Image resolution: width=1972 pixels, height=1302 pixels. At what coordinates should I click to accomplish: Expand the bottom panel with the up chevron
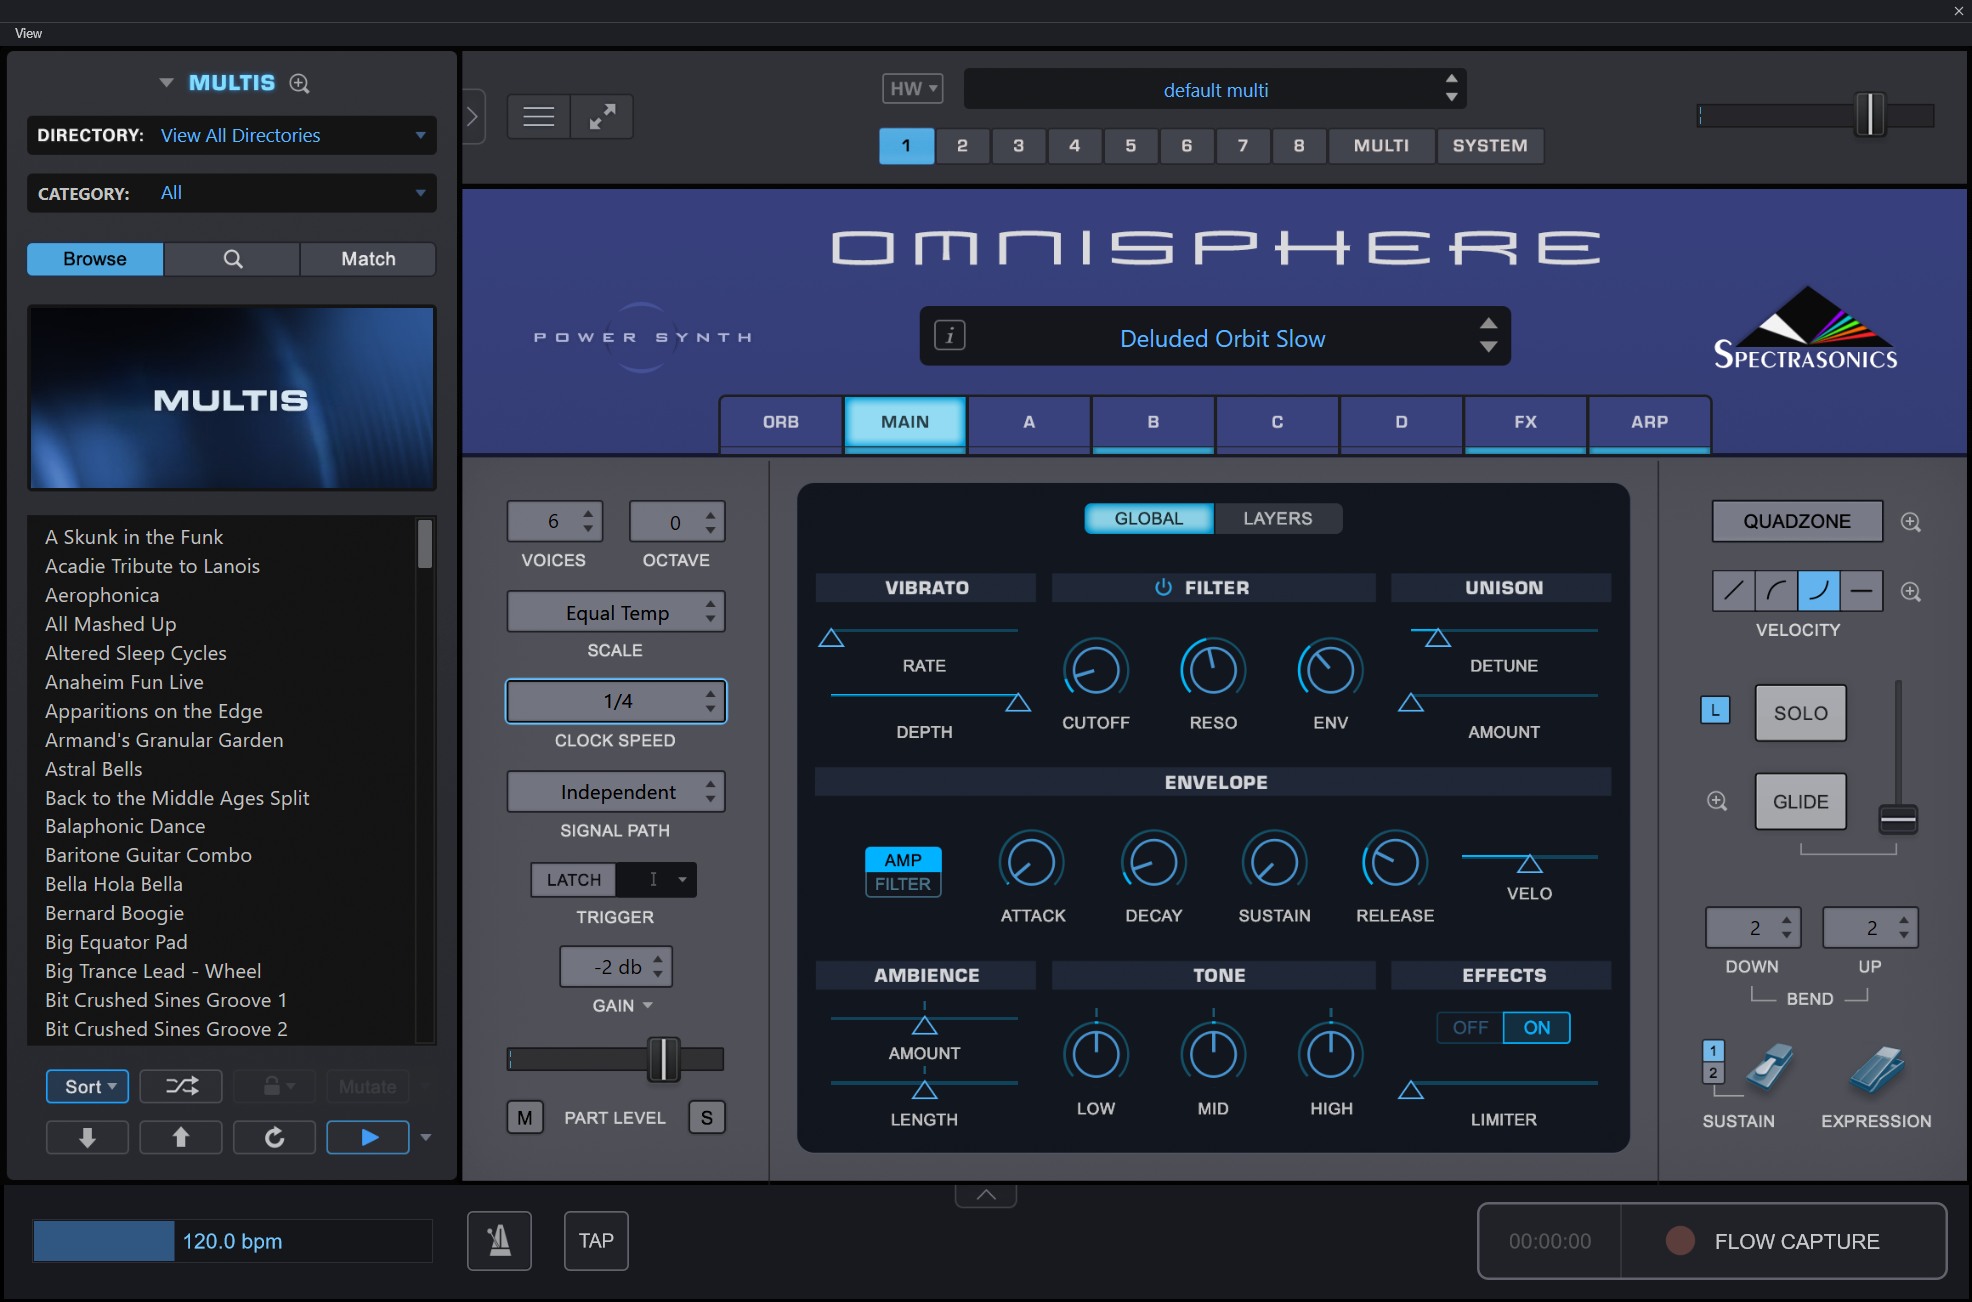coord(986,1195)
